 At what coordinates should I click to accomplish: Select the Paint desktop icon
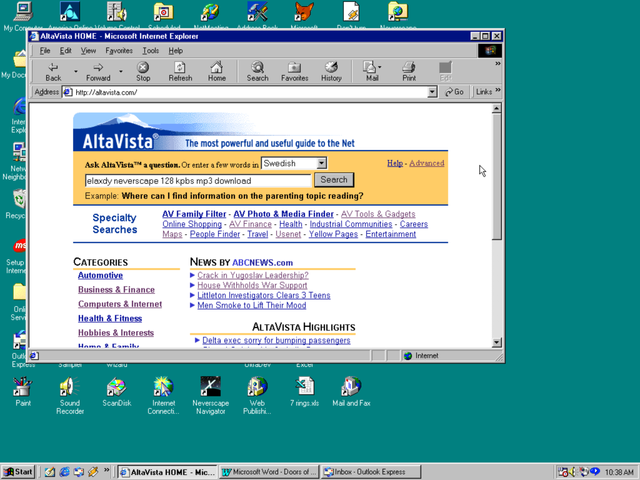pos(23,392)
